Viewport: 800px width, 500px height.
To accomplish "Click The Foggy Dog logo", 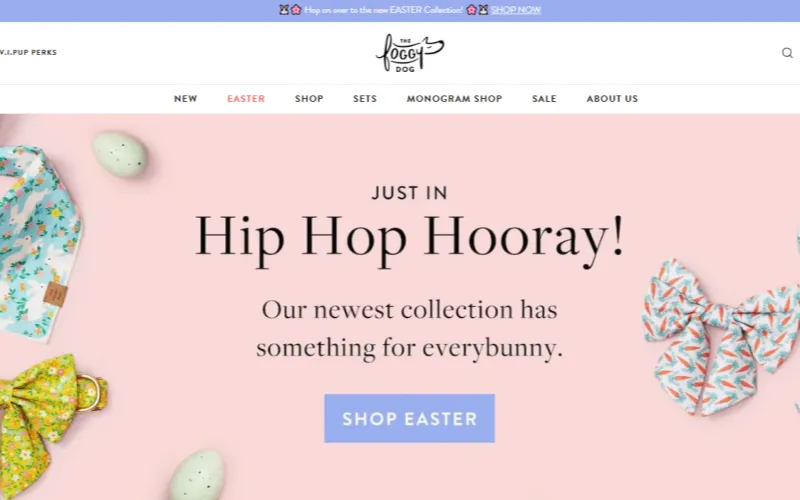I will [410, 53].
